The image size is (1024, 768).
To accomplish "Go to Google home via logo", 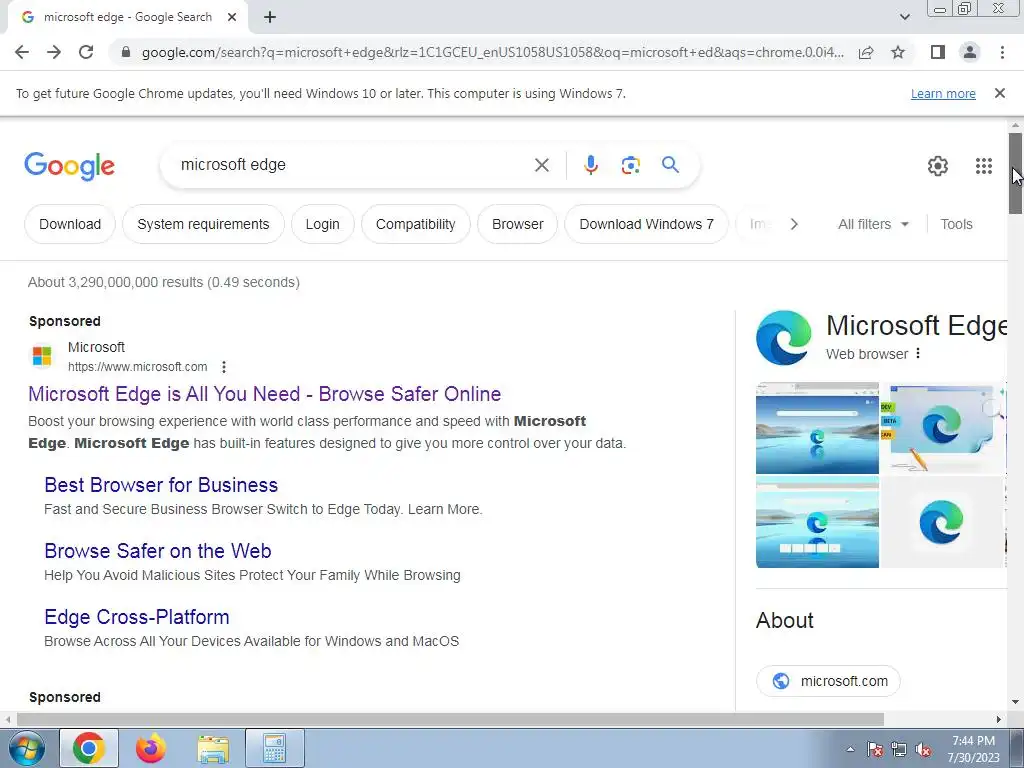I will tap(69, 166).
